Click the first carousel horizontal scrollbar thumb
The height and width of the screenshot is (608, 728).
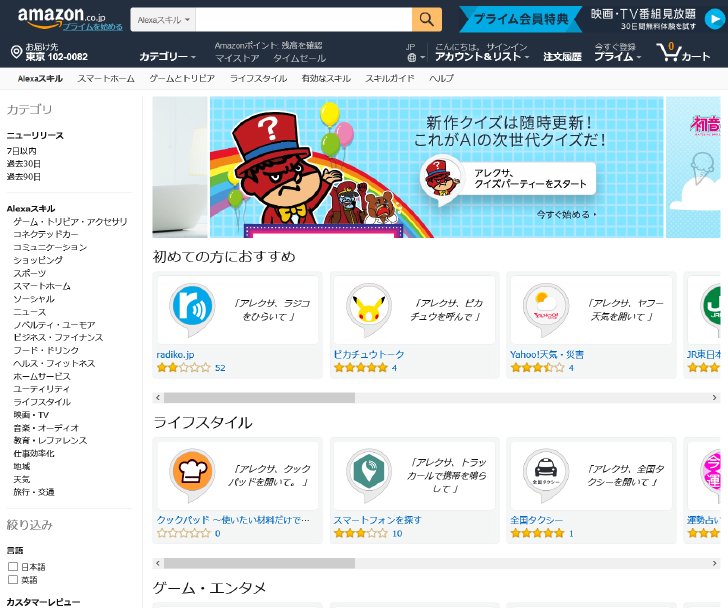pos(259,398)
